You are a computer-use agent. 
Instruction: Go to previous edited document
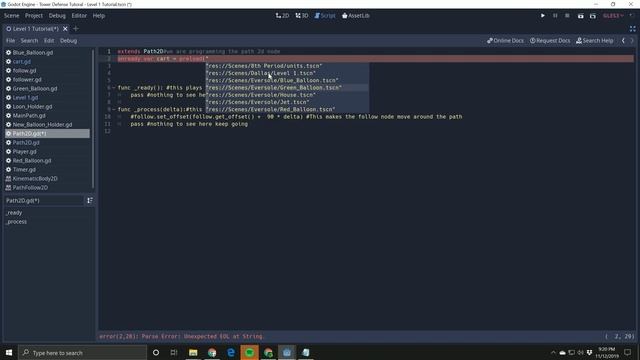click(623, 40)
